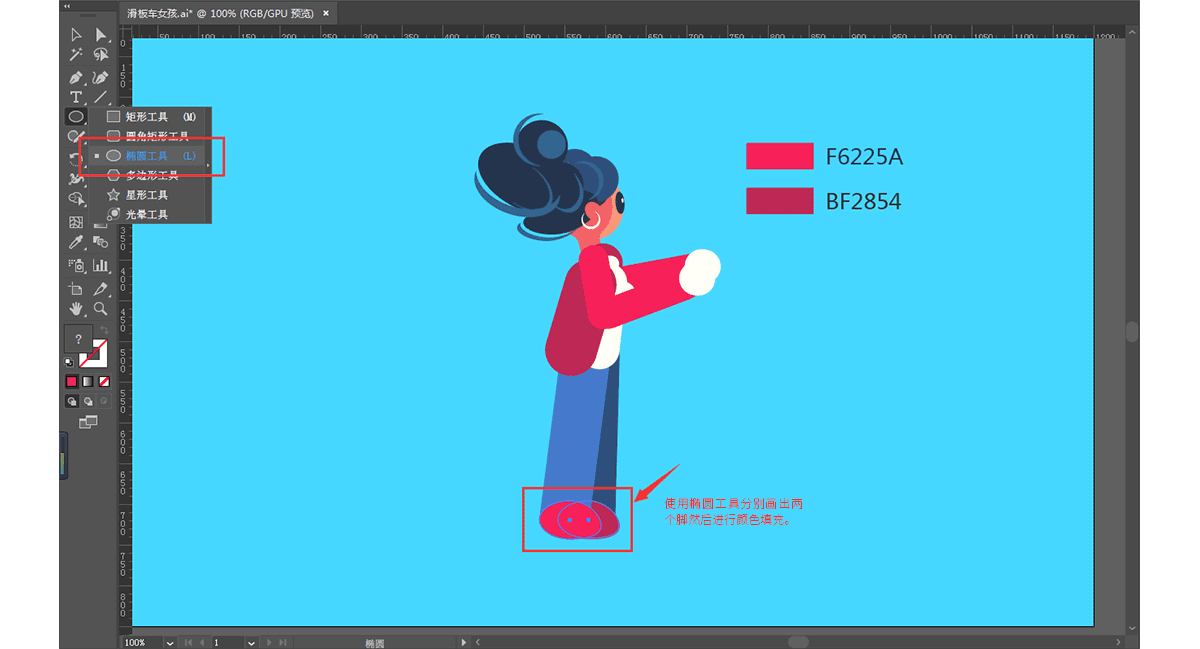This screenshot has height=649, width=1200.
Task: Click the Fill box with question mark
Action: (x=79, y=340)
